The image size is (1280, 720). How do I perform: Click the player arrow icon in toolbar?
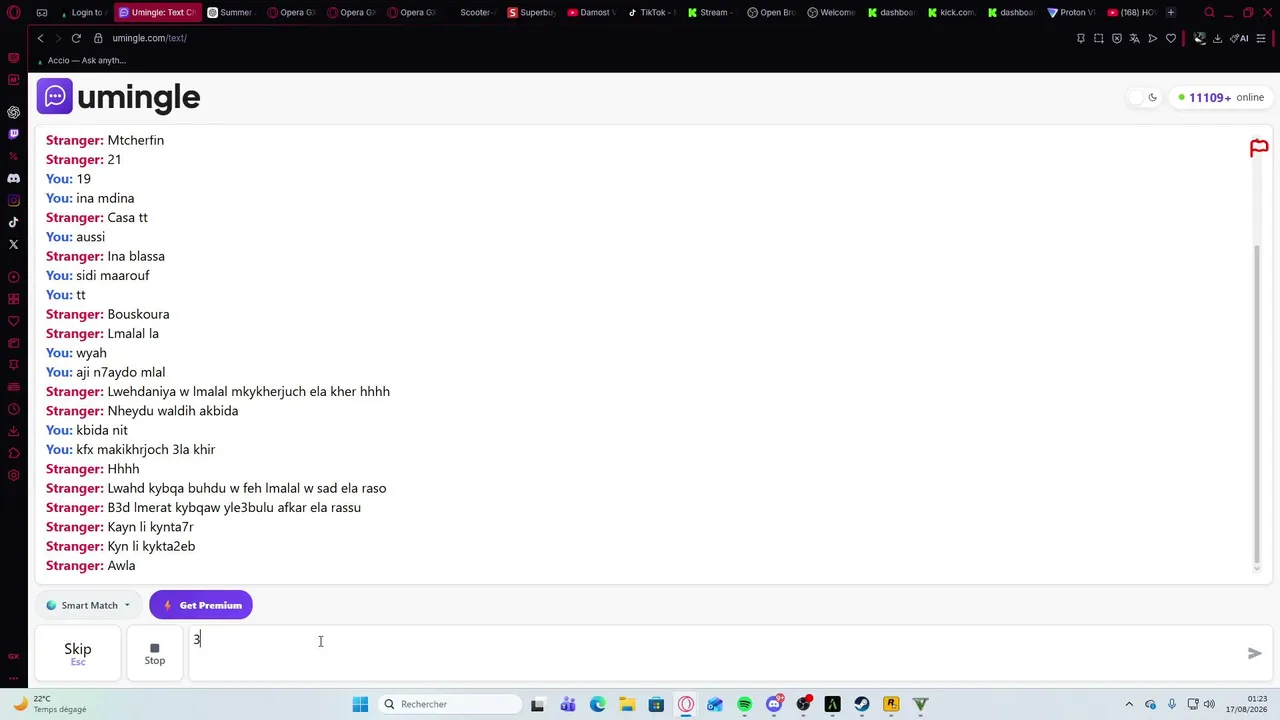coord(1153,38)
